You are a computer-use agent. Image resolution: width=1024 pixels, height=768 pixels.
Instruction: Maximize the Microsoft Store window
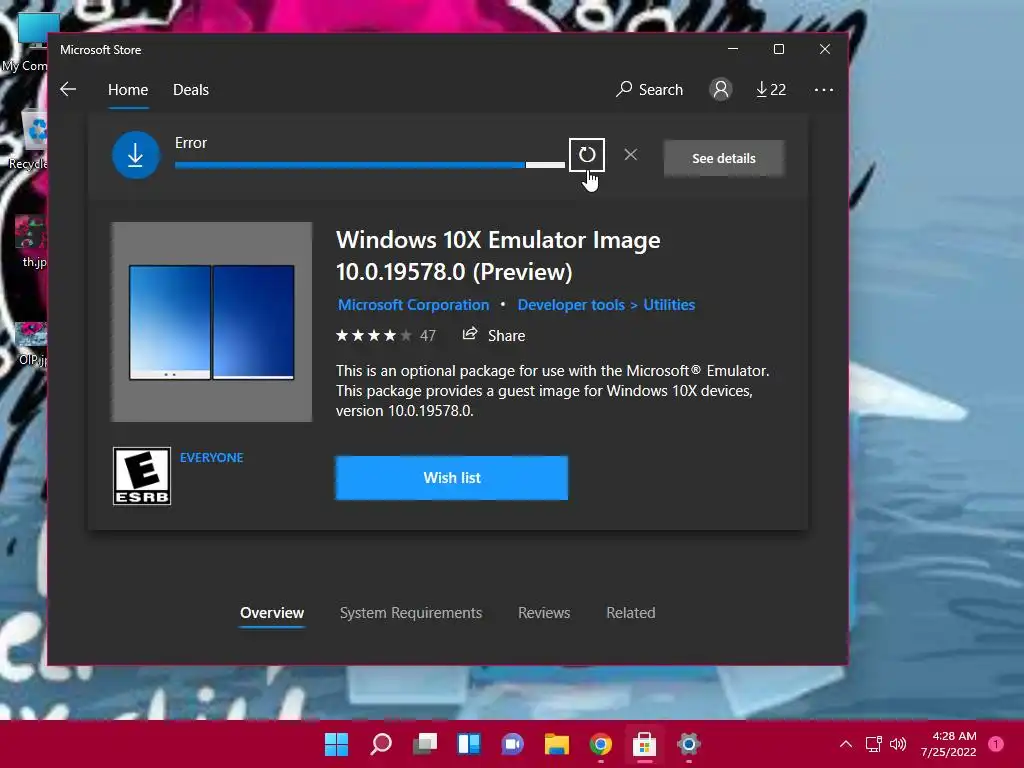(x=778, y=49)
